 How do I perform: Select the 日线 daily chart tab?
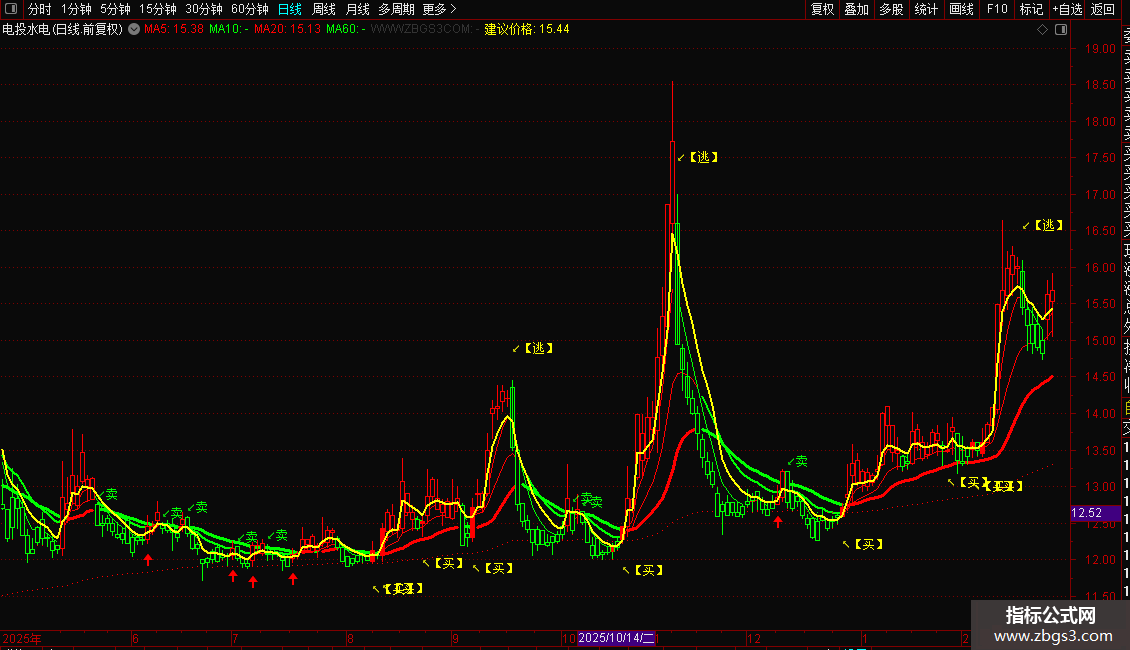coord(290,9)
